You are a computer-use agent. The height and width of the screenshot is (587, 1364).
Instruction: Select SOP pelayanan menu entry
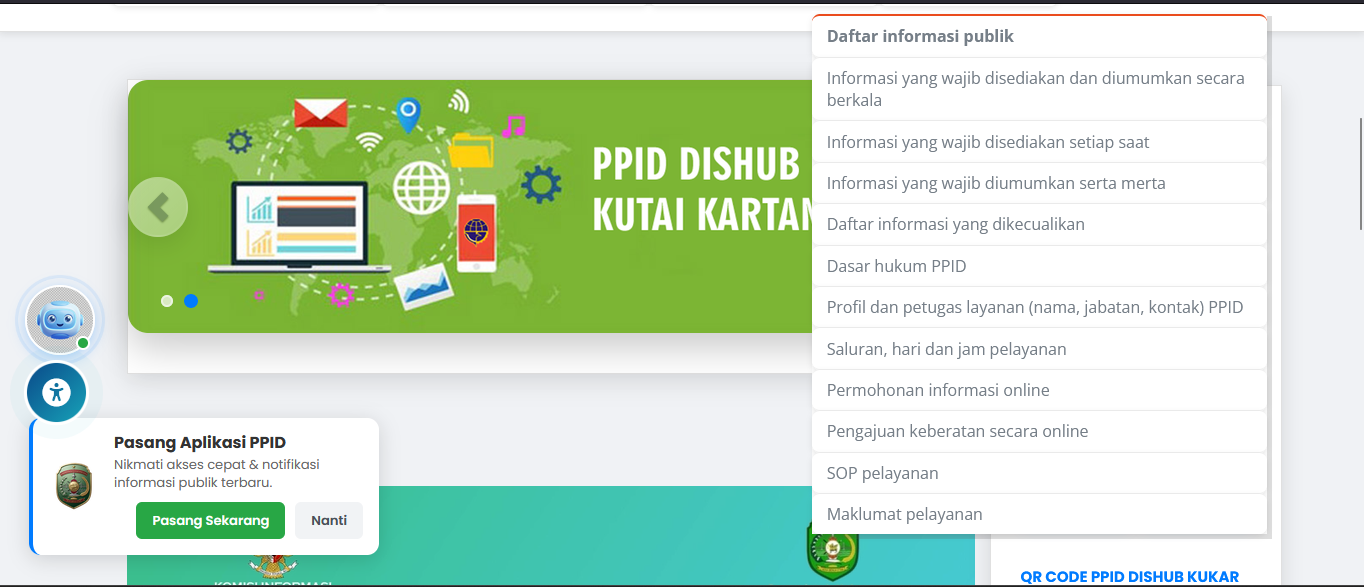point(1040,473)
